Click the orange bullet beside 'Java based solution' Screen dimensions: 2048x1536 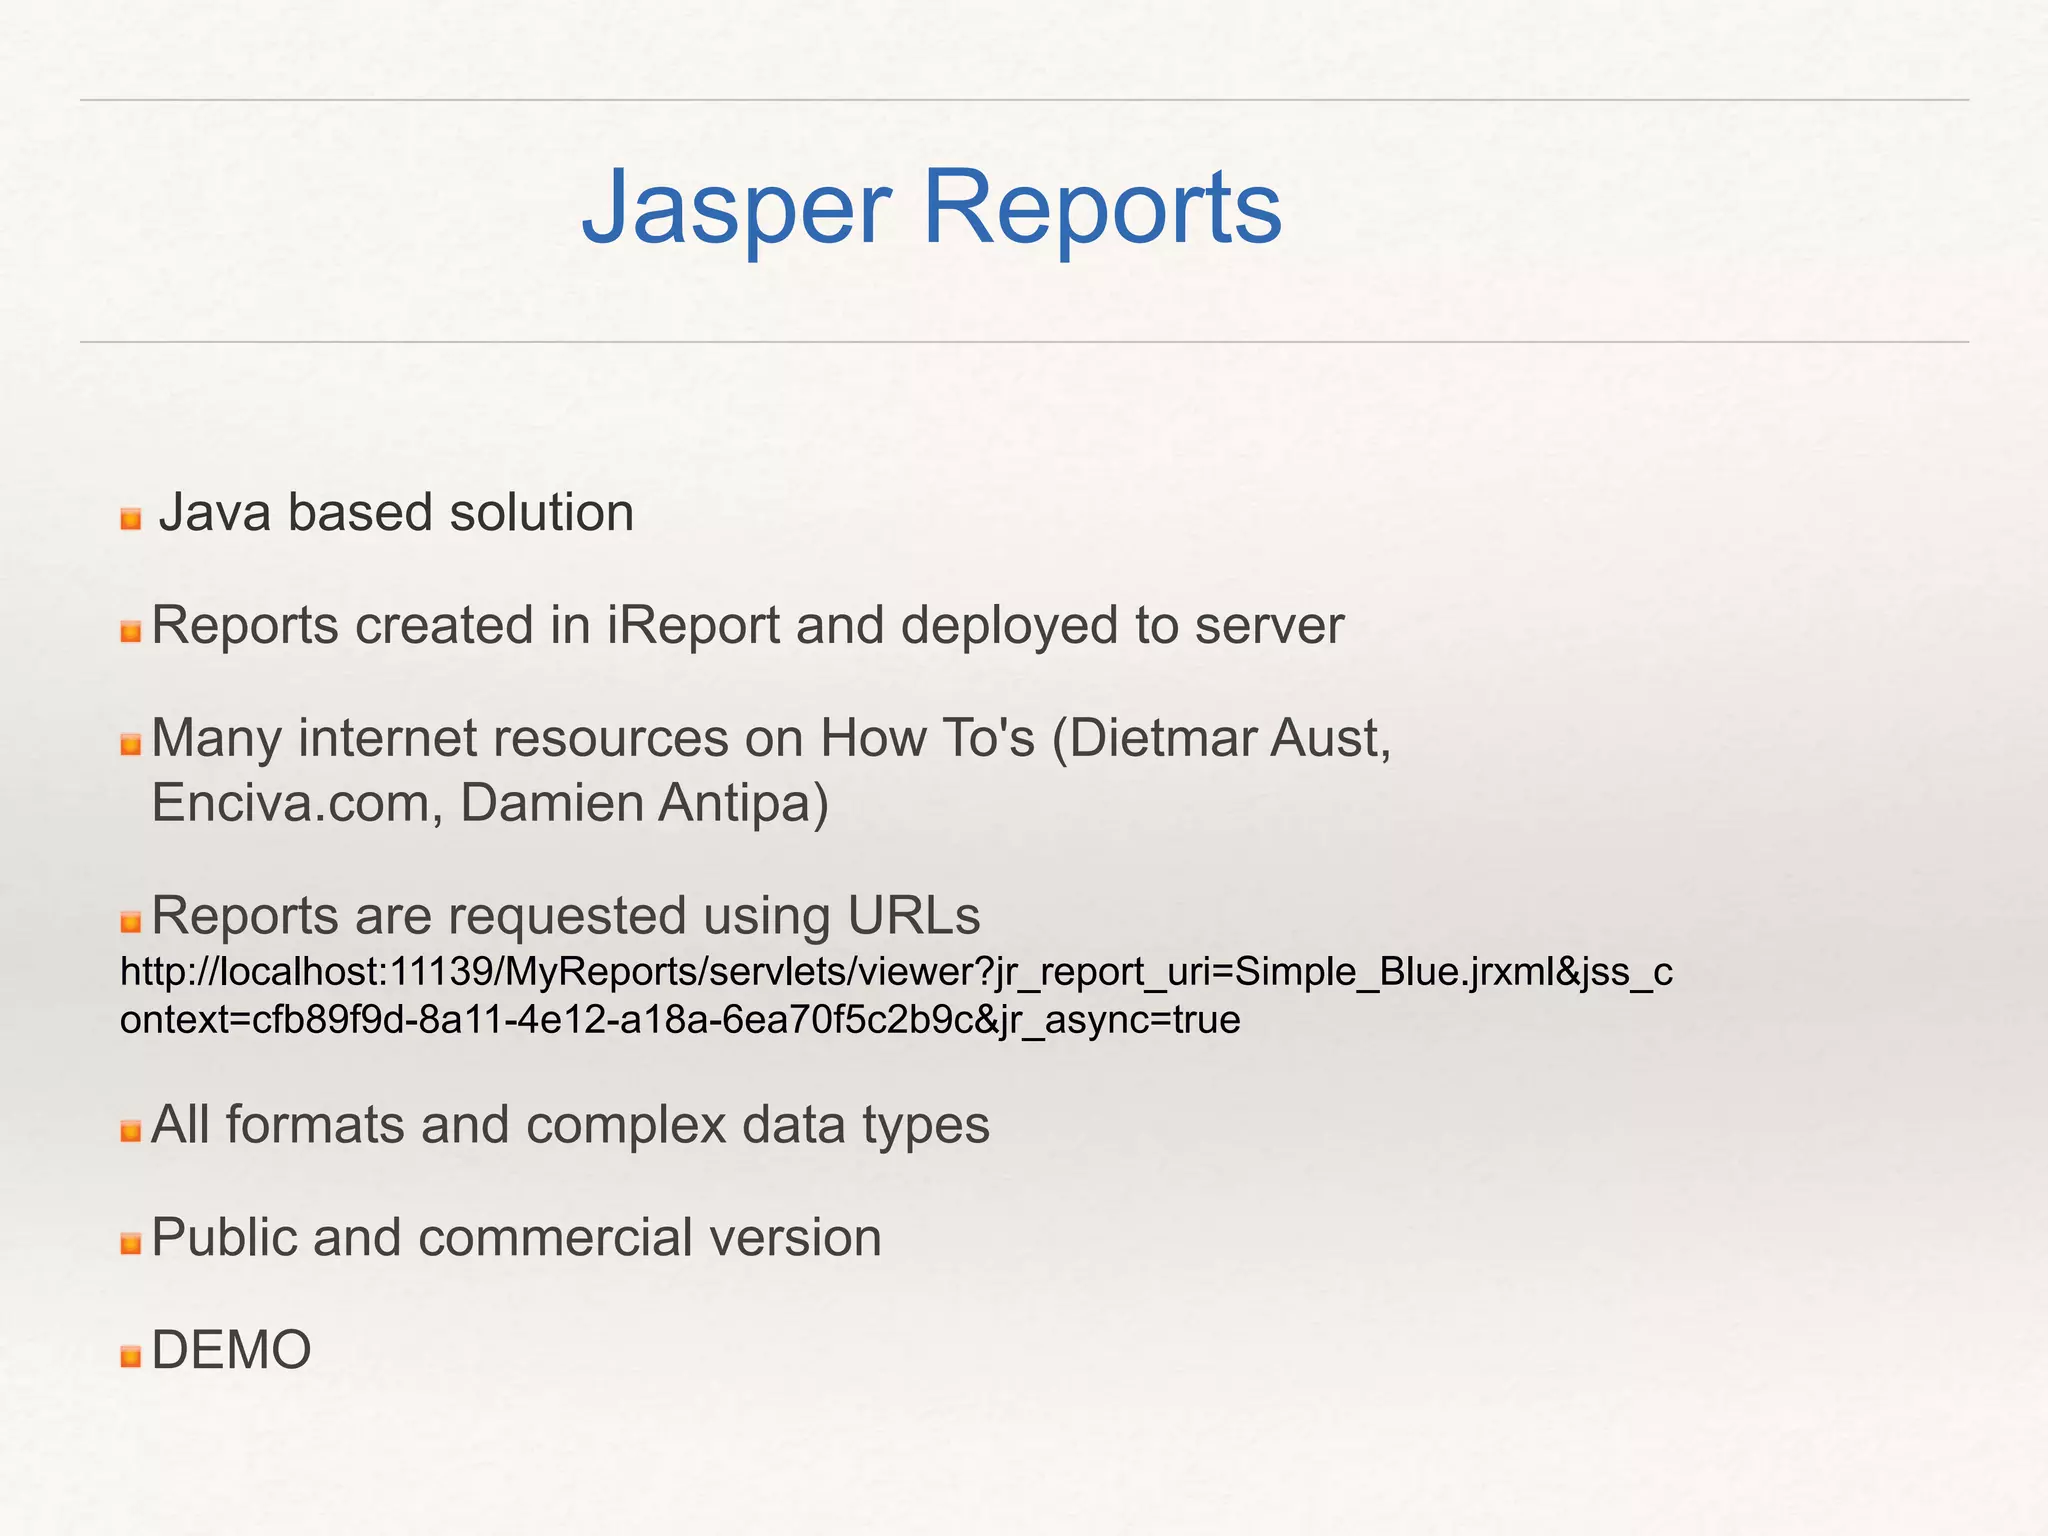pyautogui.click(x=131, y=519)
